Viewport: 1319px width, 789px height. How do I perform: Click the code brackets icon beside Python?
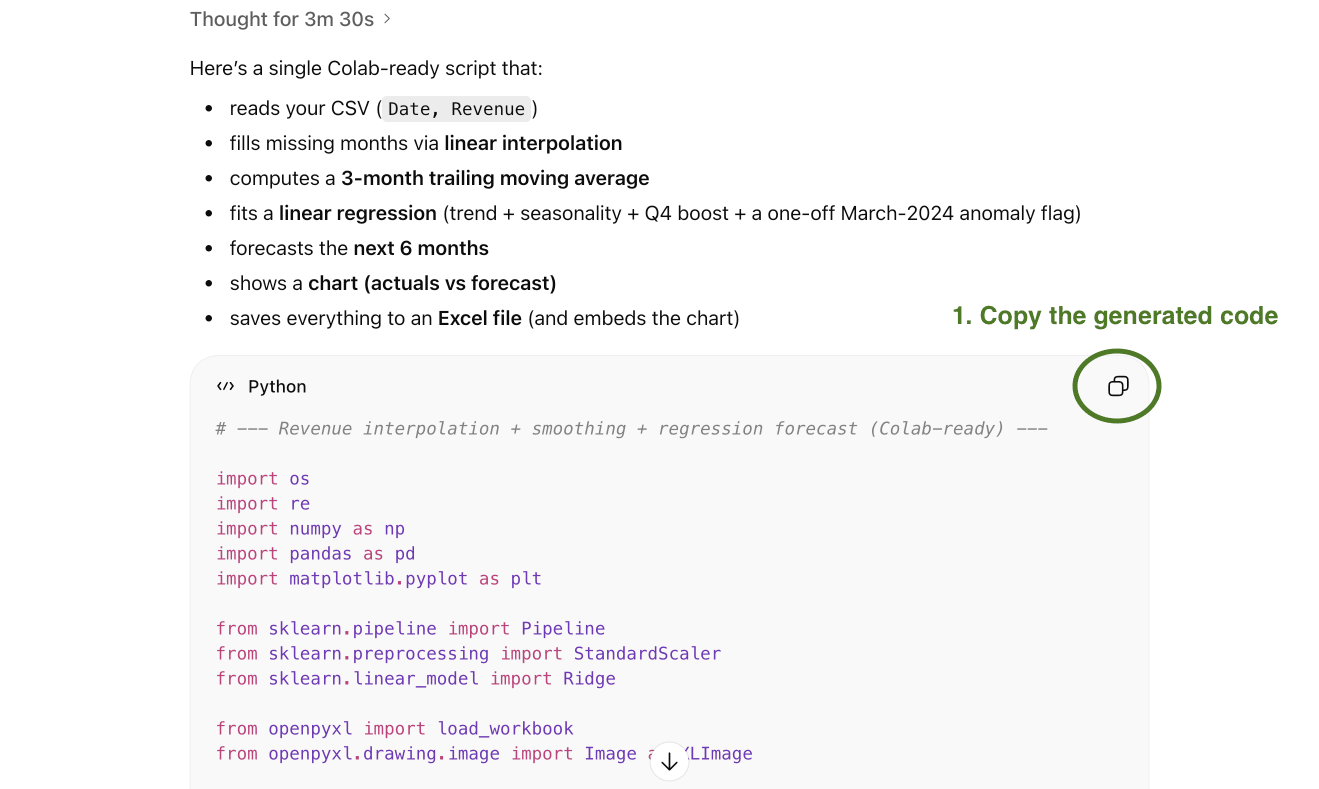(x=226, y=387)
